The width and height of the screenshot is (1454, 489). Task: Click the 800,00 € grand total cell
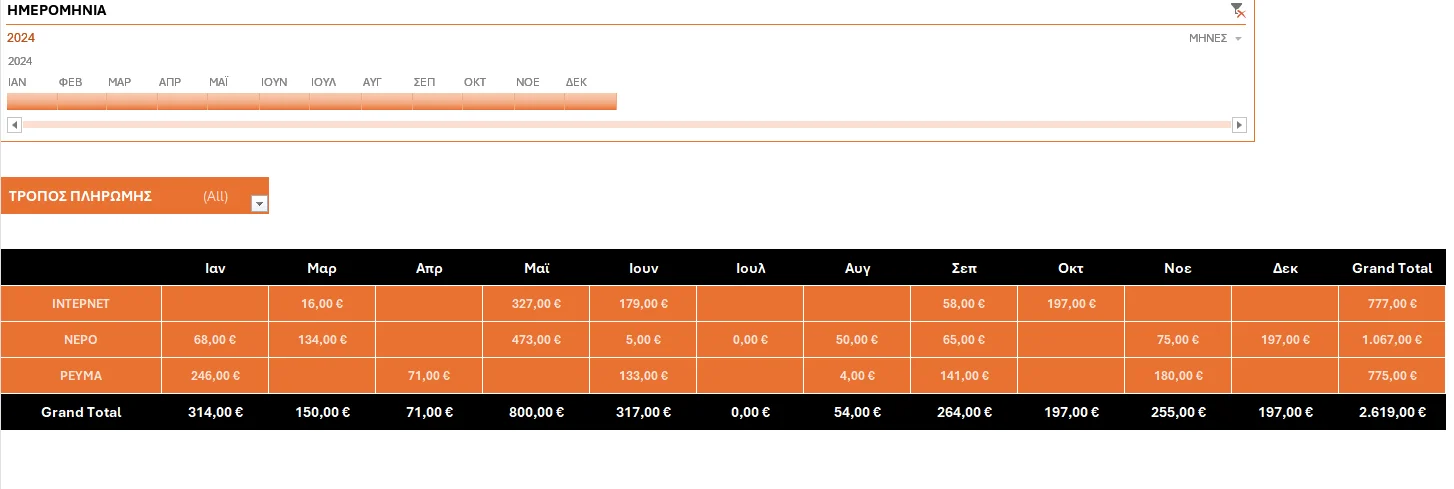pyautogui.click(x=536, y=412)
